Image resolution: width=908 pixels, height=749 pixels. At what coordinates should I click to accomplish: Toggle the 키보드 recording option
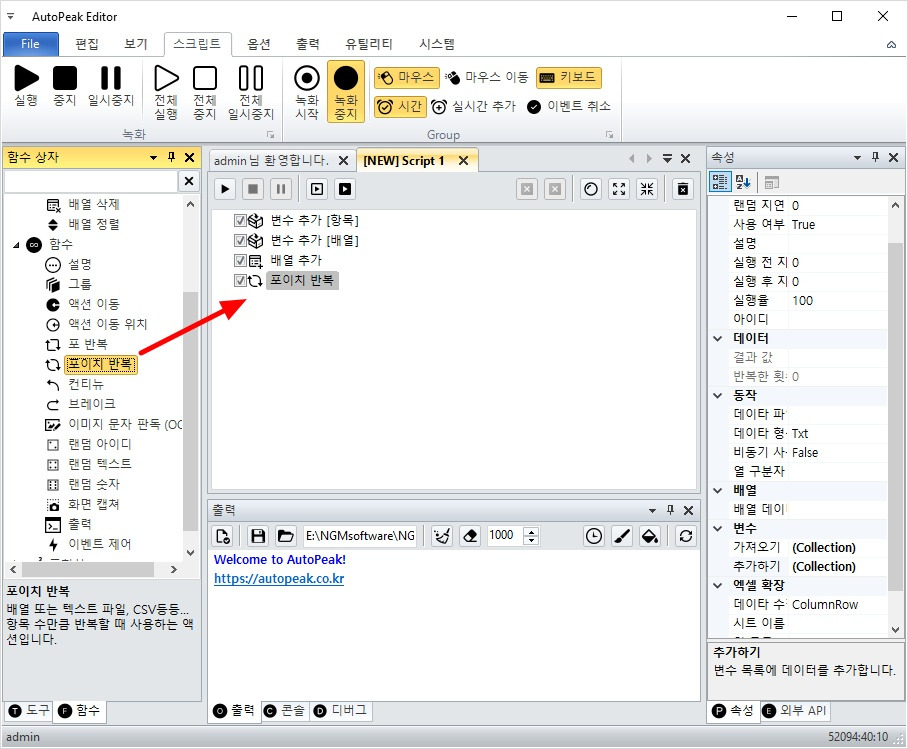(x=569, y=77)
